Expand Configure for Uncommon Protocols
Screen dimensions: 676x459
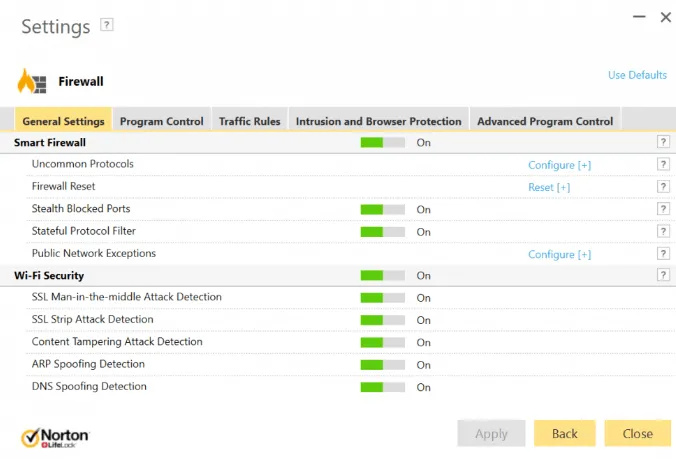pyautogui.click(x=559, y=165)
